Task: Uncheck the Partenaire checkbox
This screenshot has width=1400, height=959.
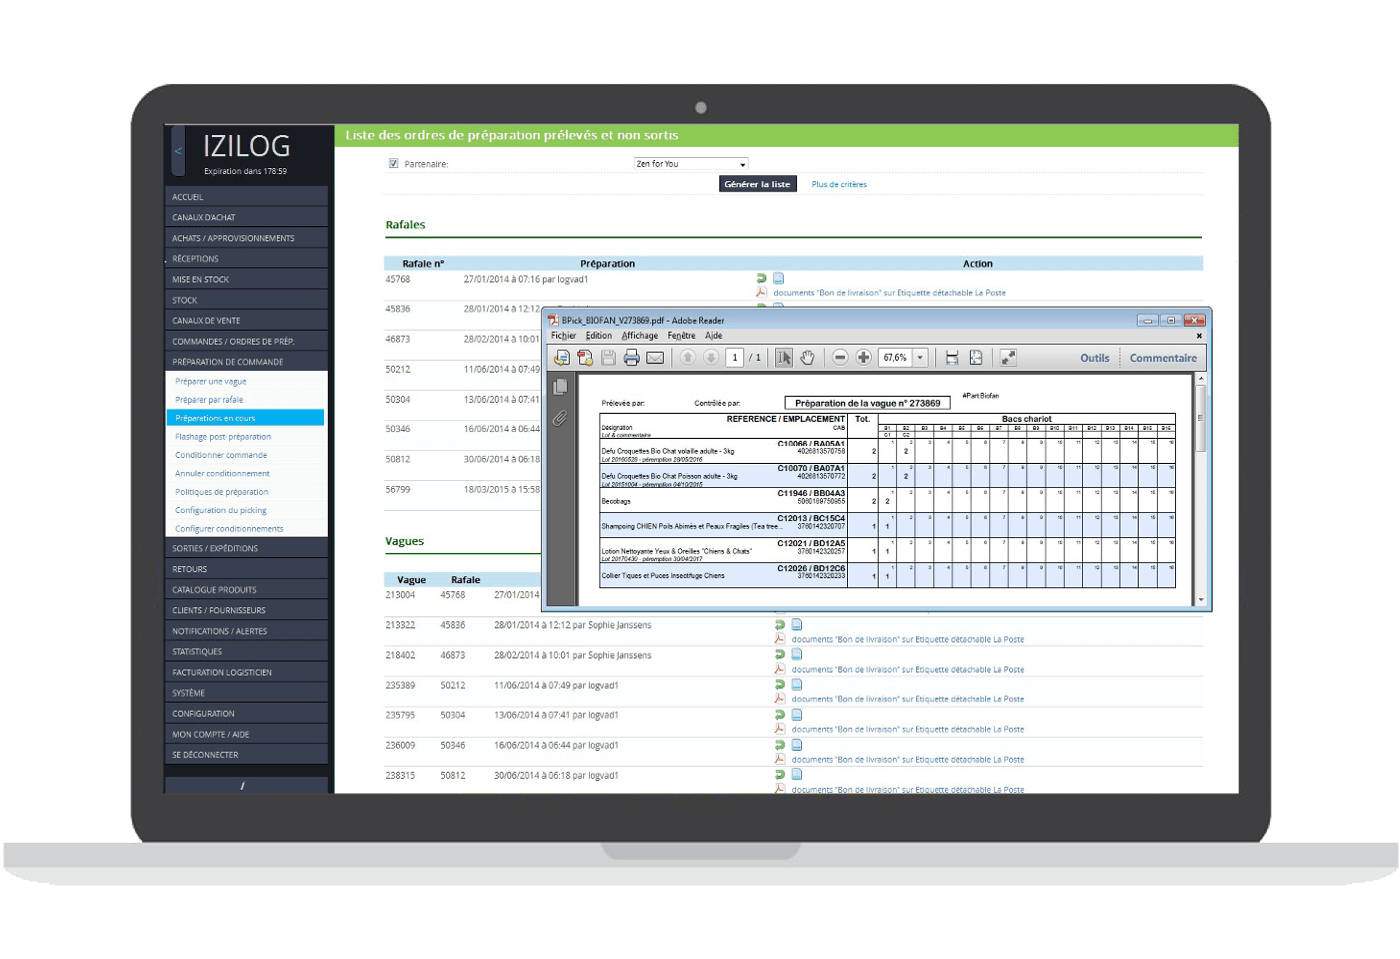Action: 393,164
